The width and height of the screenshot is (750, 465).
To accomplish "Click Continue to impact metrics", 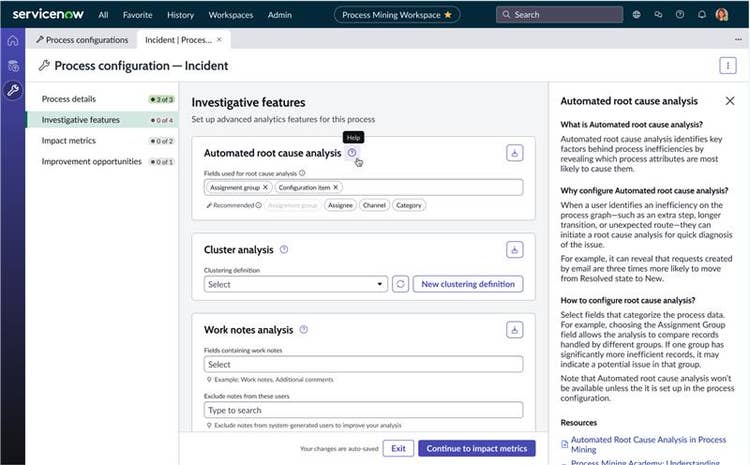I will 477,449.
